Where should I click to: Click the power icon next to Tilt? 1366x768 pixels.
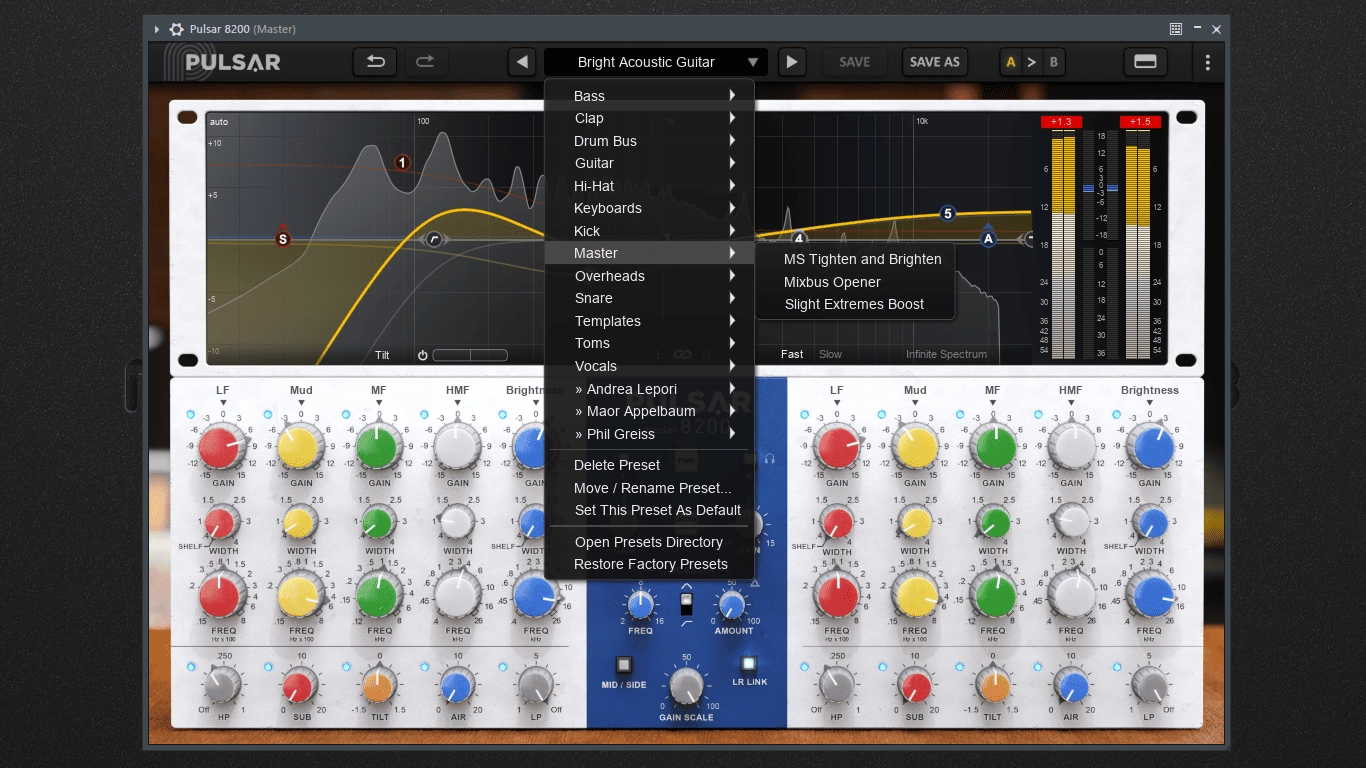[422, 355]
